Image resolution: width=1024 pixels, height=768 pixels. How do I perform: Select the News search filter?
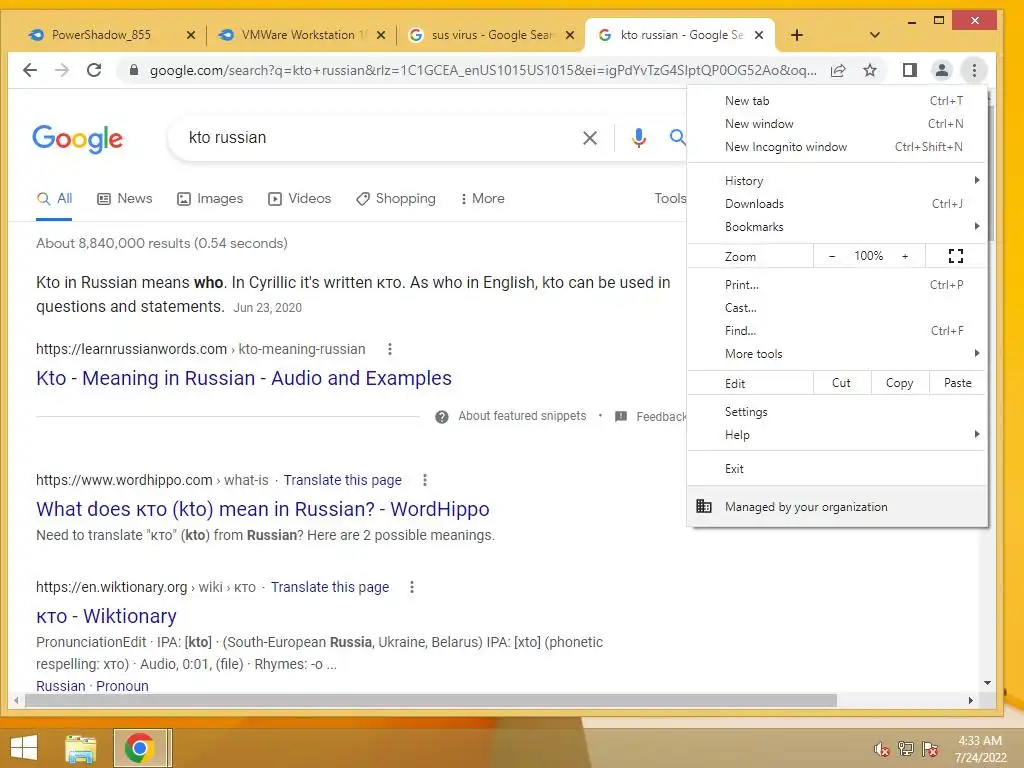124,199
